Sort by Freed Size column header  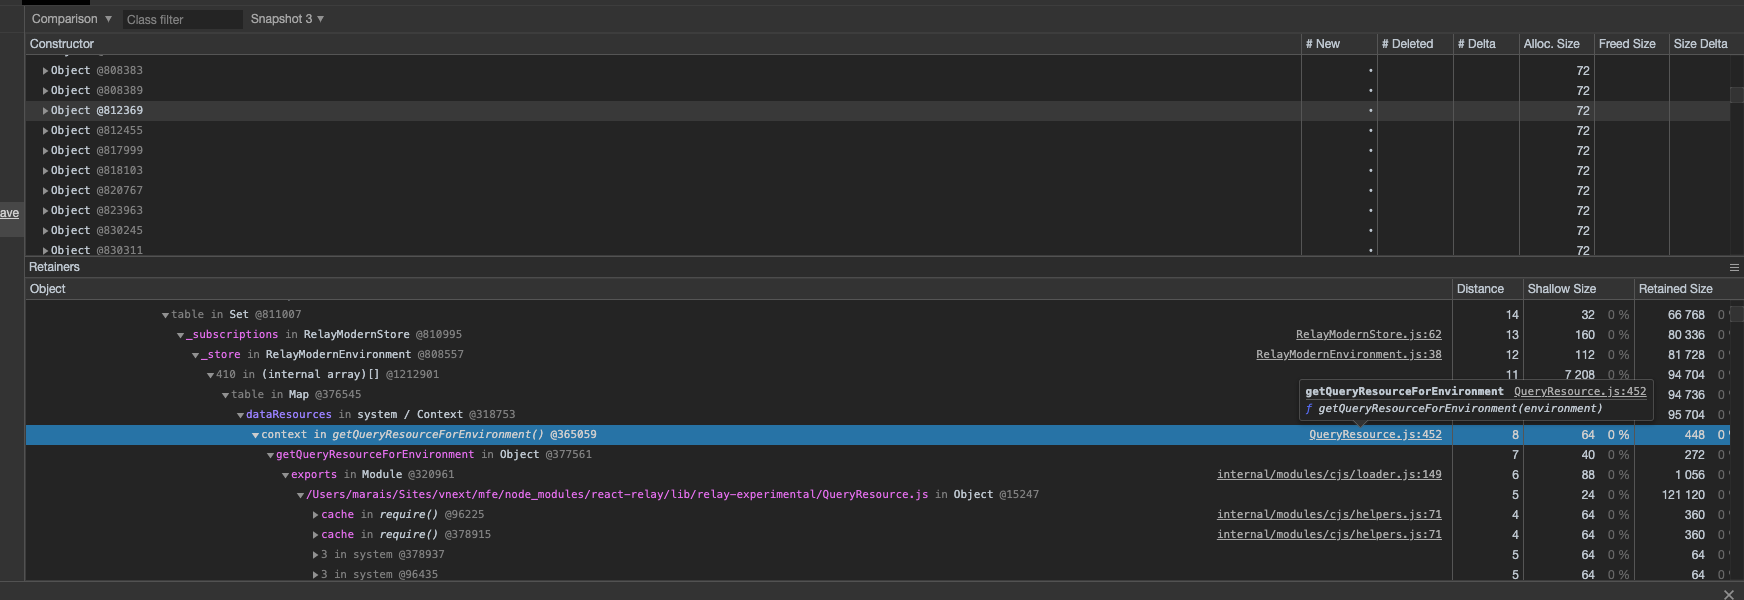(x=1630, y=44)
